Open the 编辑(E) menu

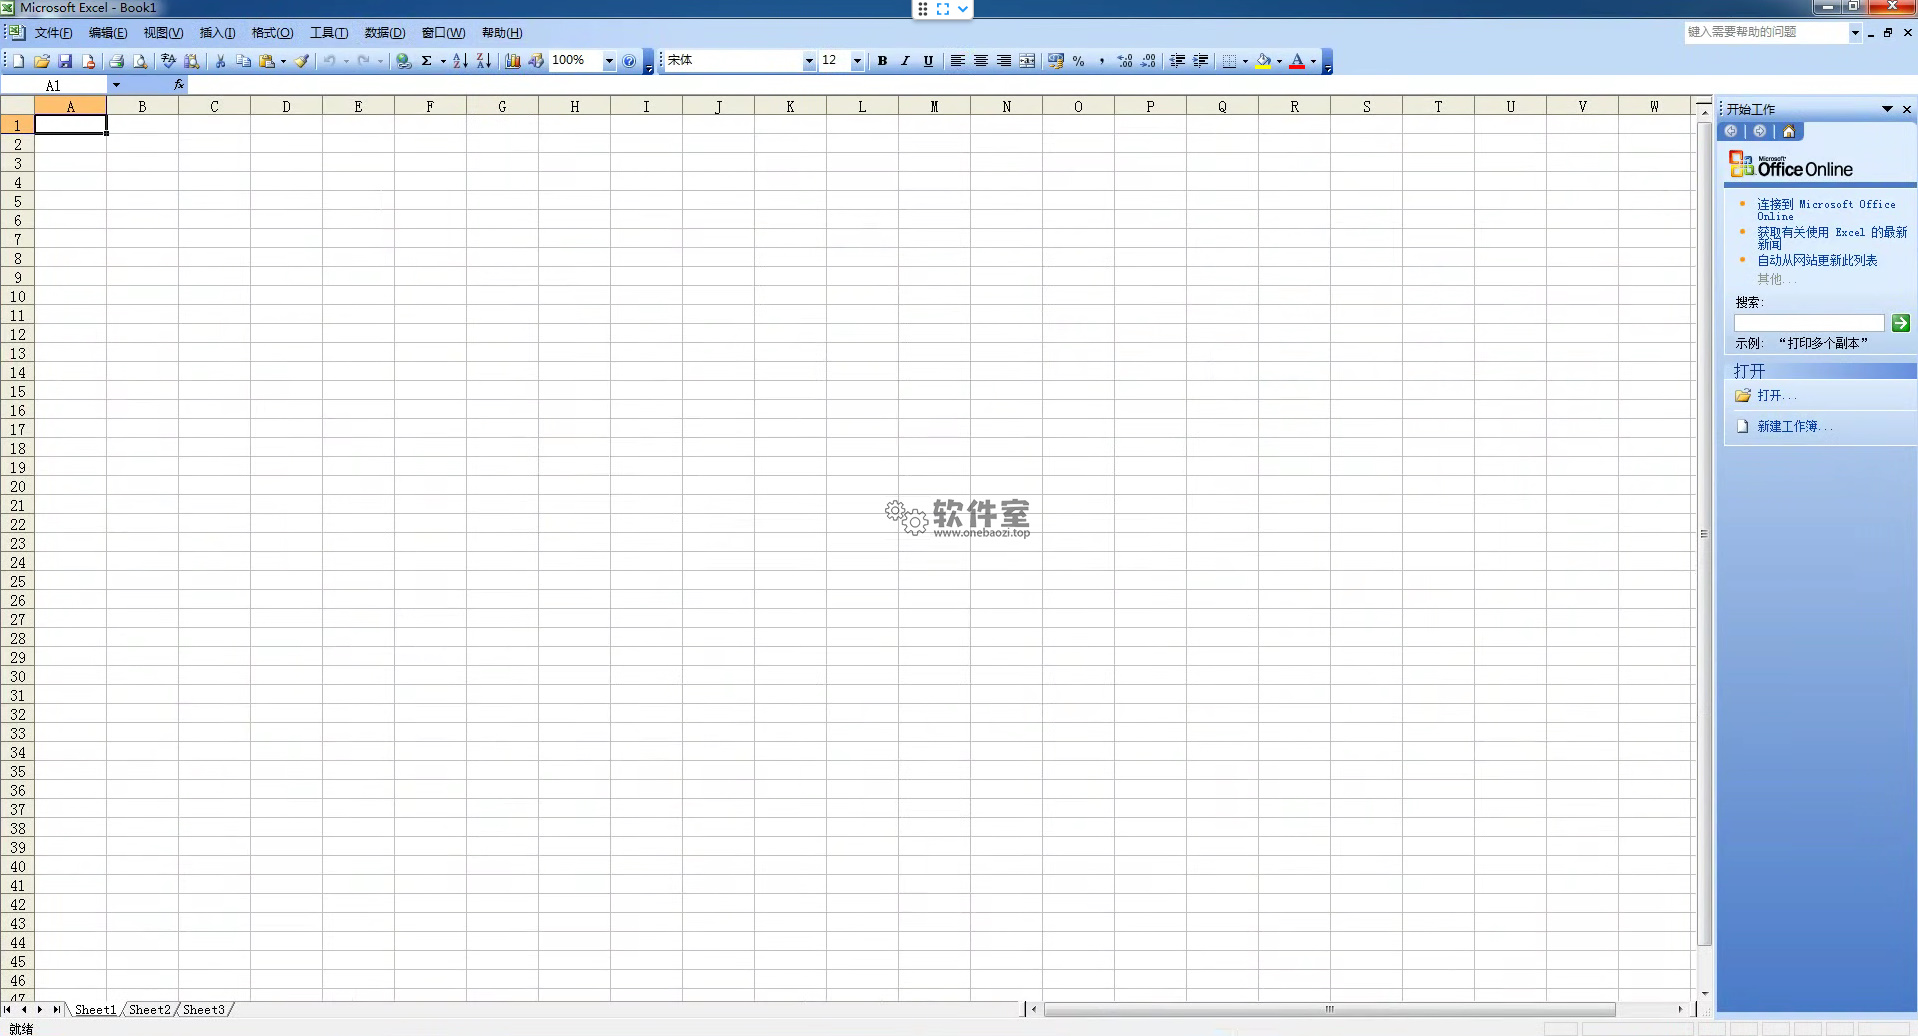108,33
